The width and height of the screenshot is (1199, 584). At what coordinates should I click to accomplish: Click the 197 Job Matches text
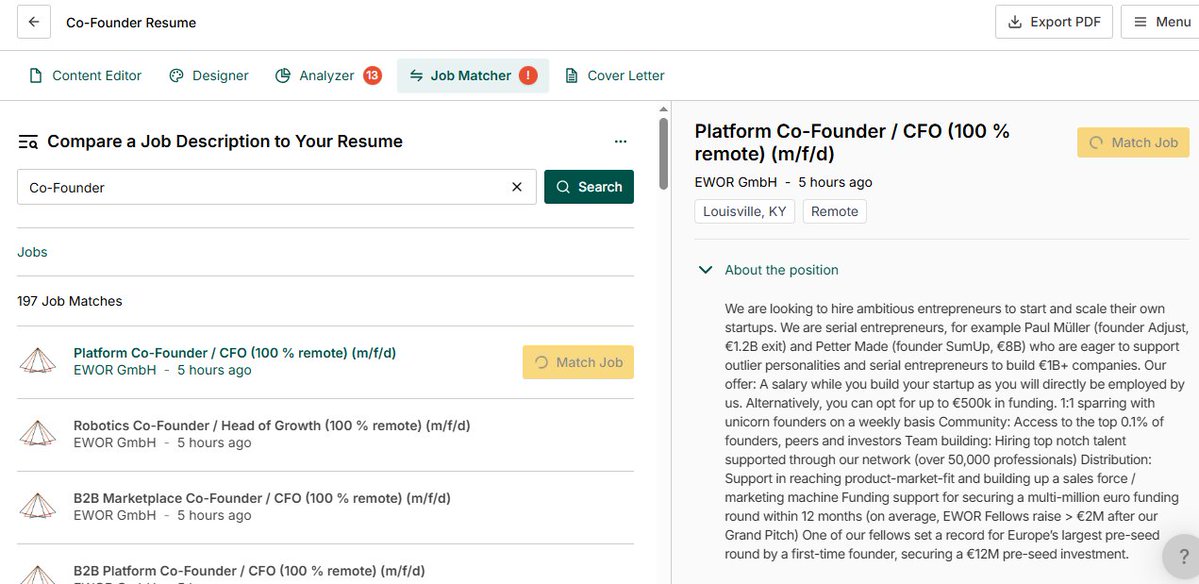click(70, 301)
